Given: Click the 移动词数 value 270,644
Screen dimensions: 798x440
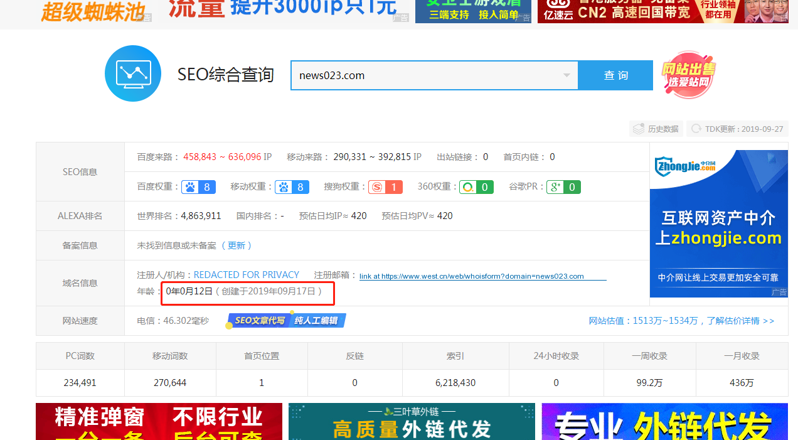Looking at the screenshot, I should (x=170, y=383).
